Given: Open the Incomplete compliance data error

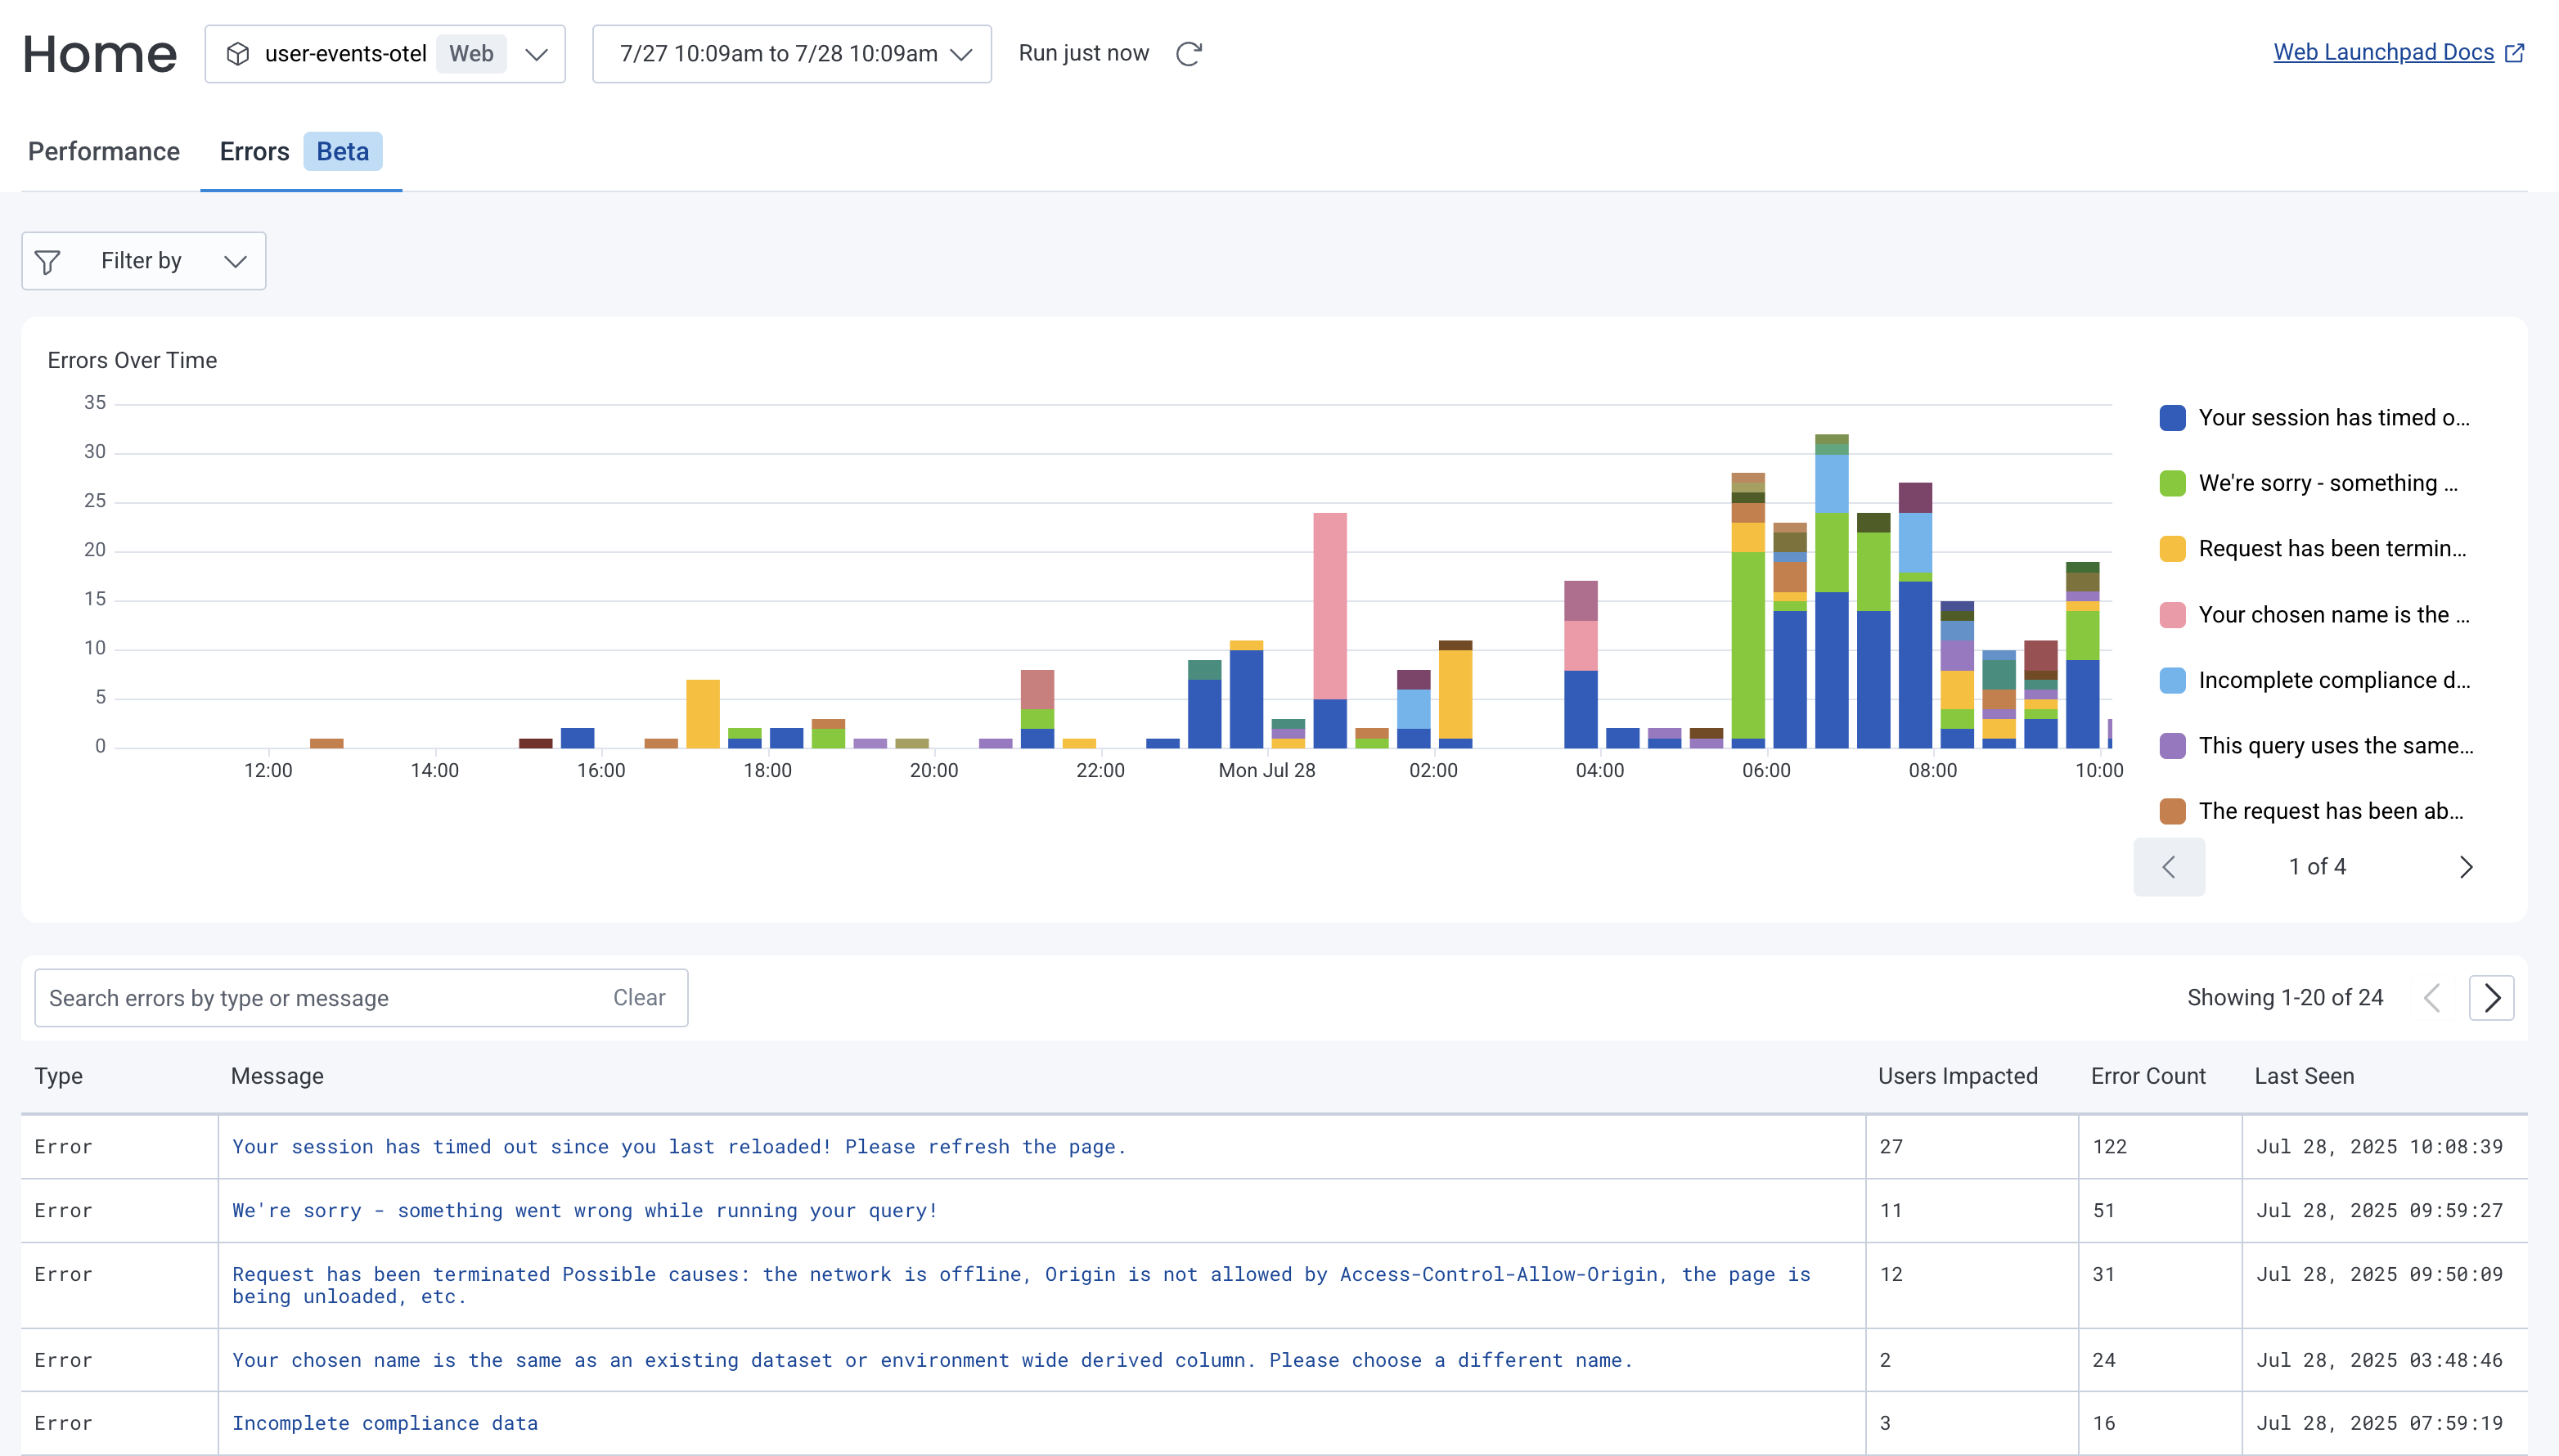Looking at the screenshot, I should click(385, 1424).
